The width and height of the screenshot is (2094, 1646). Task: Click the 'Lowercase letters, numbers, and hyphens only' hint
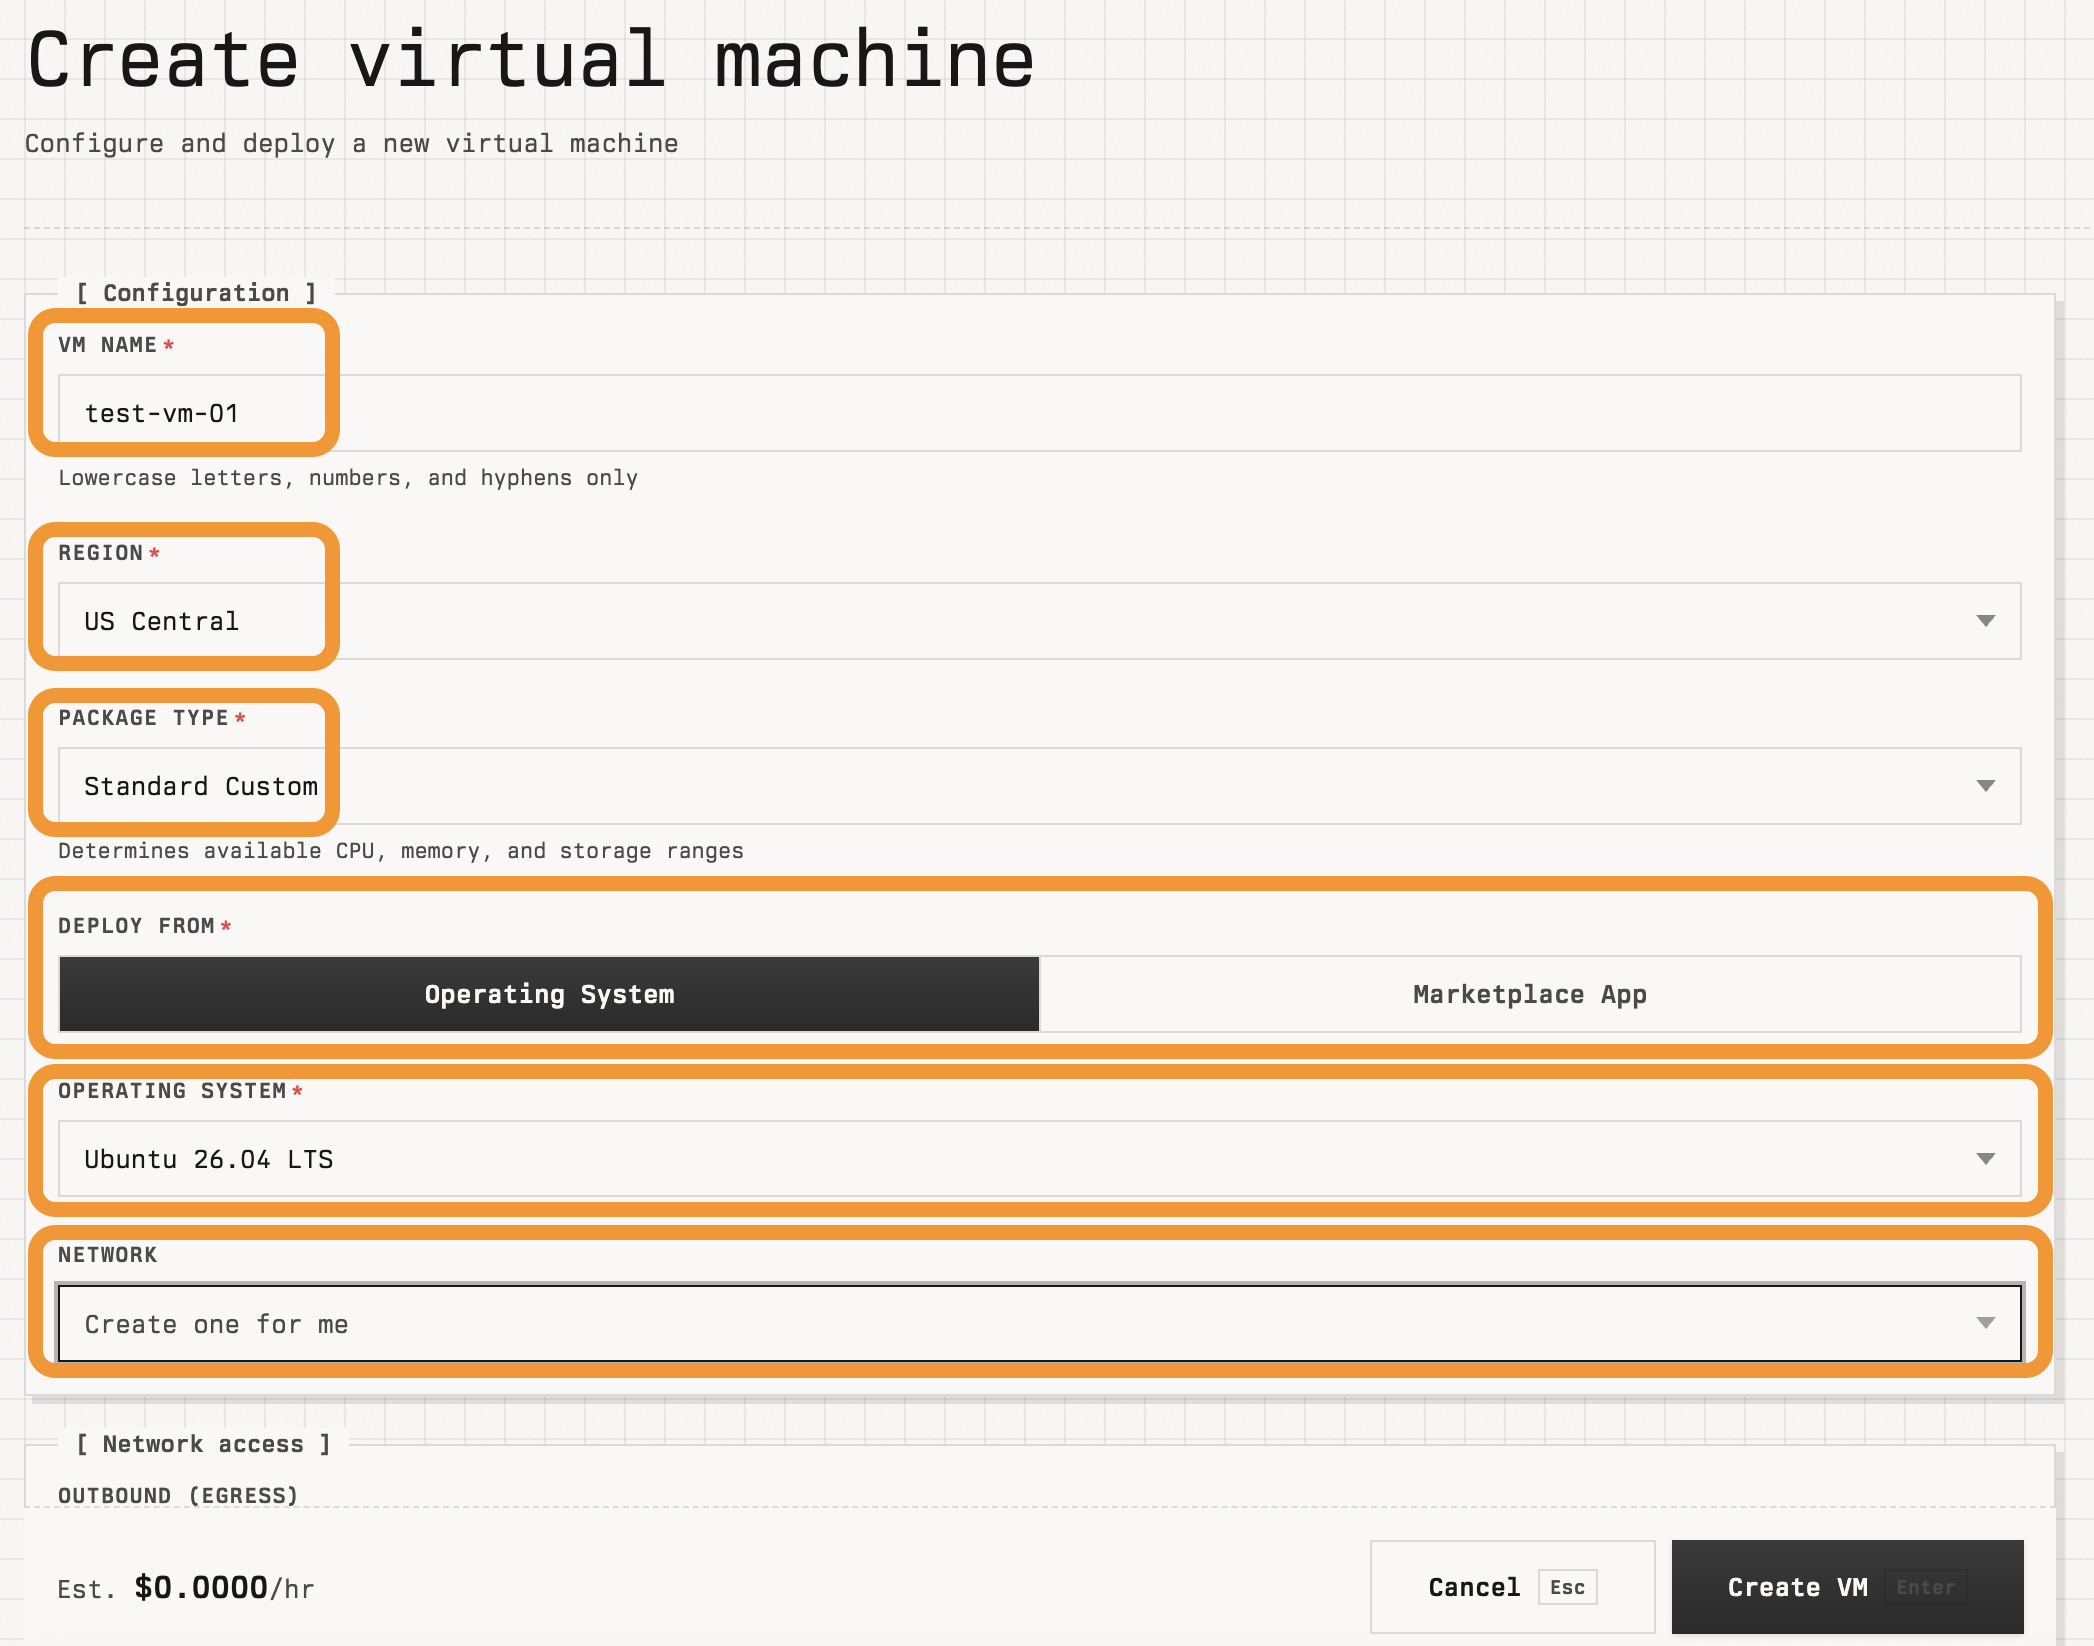click(348, 478)
